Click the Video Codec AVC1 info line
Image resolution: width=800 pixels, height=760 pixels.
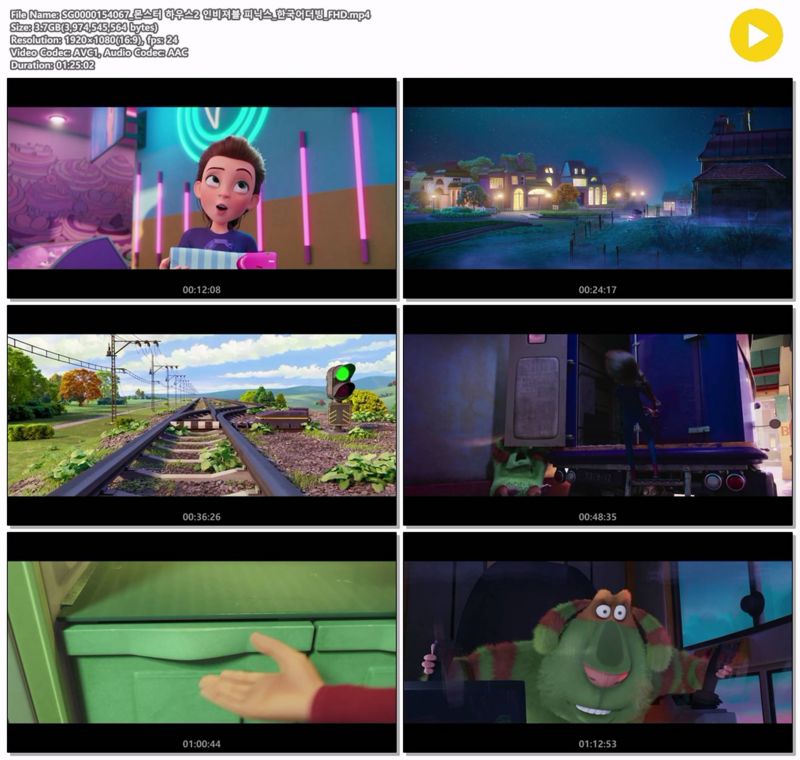pyautogui.click(x=98, y=52)
